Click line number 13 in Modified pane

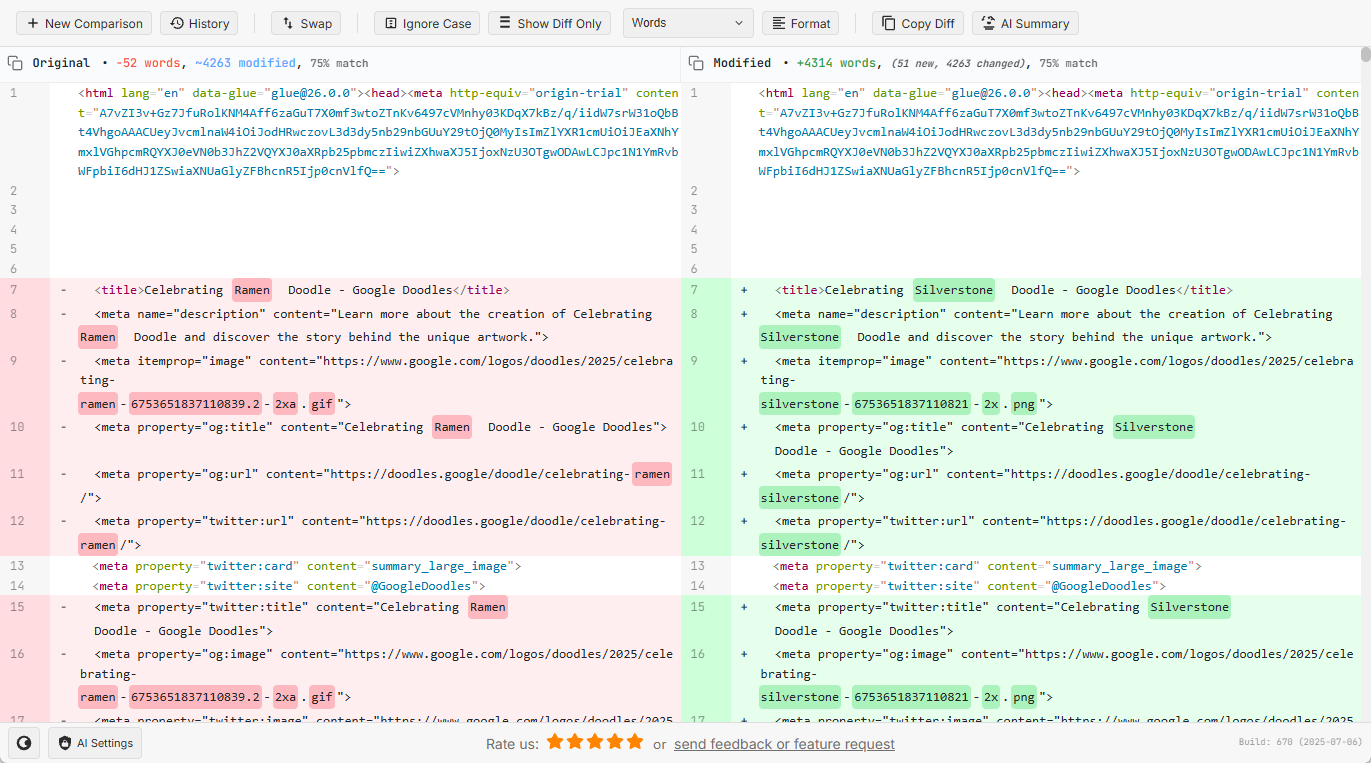(x=698, y=566)
